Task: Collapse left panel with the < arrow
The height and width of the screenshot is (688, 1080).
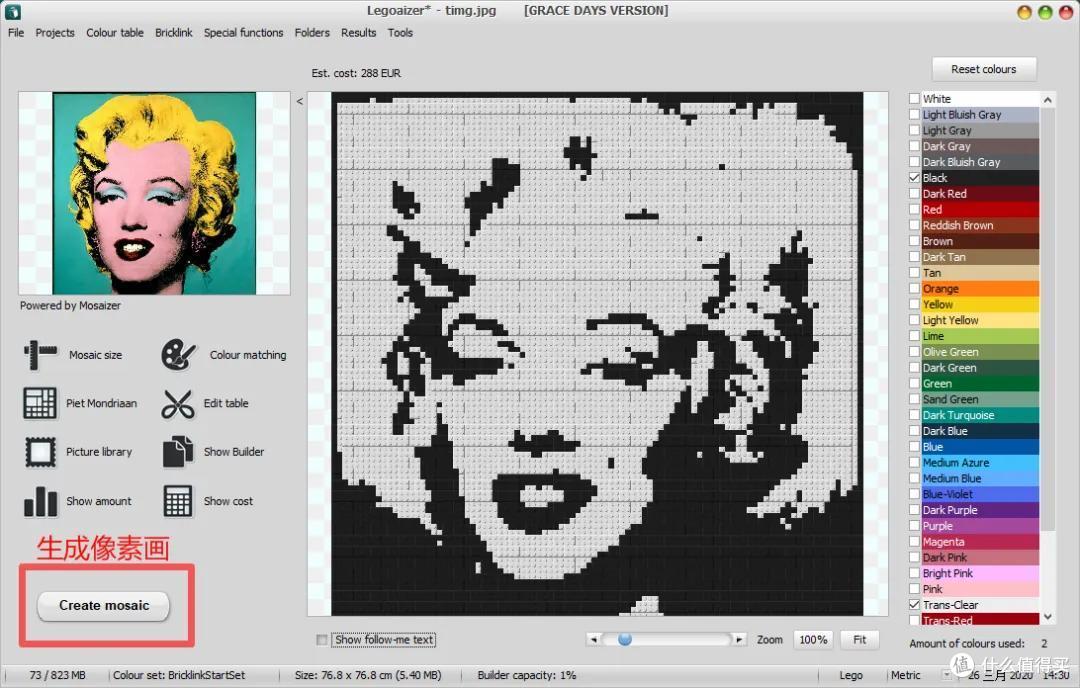Action: pos(300,101)
